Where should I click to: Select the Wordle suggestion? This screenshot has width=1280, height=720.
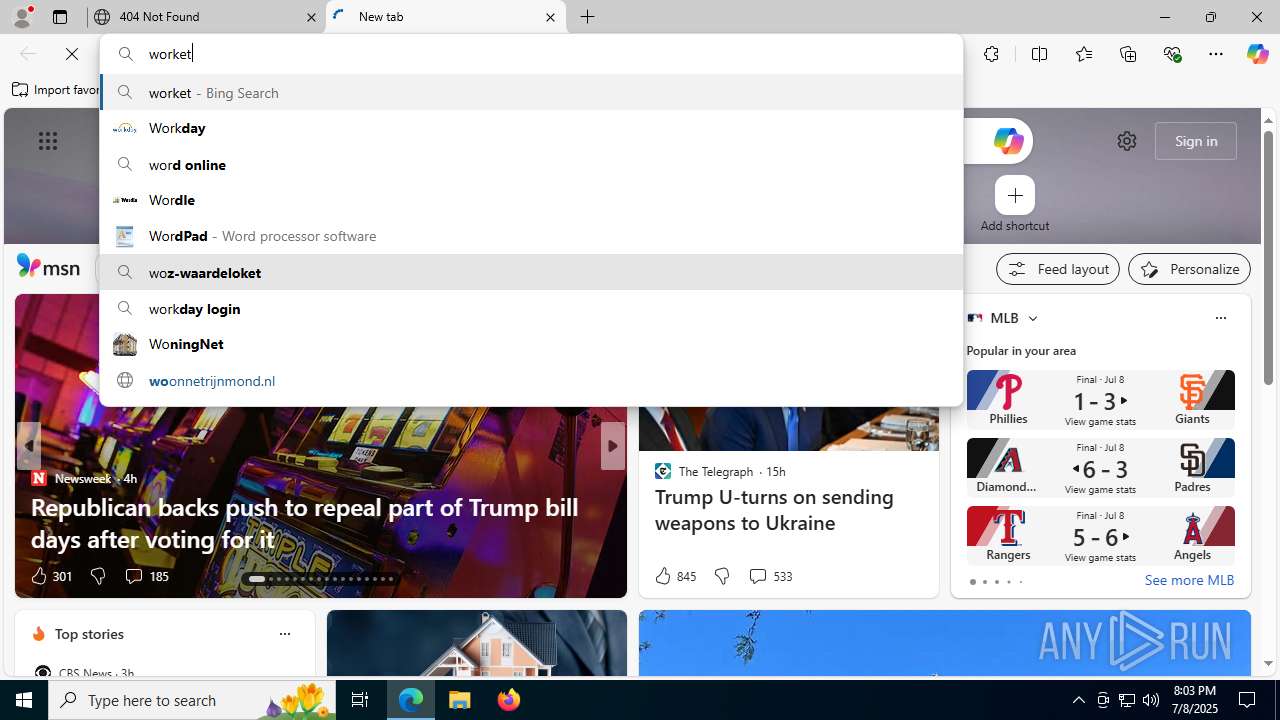(531, 200)
